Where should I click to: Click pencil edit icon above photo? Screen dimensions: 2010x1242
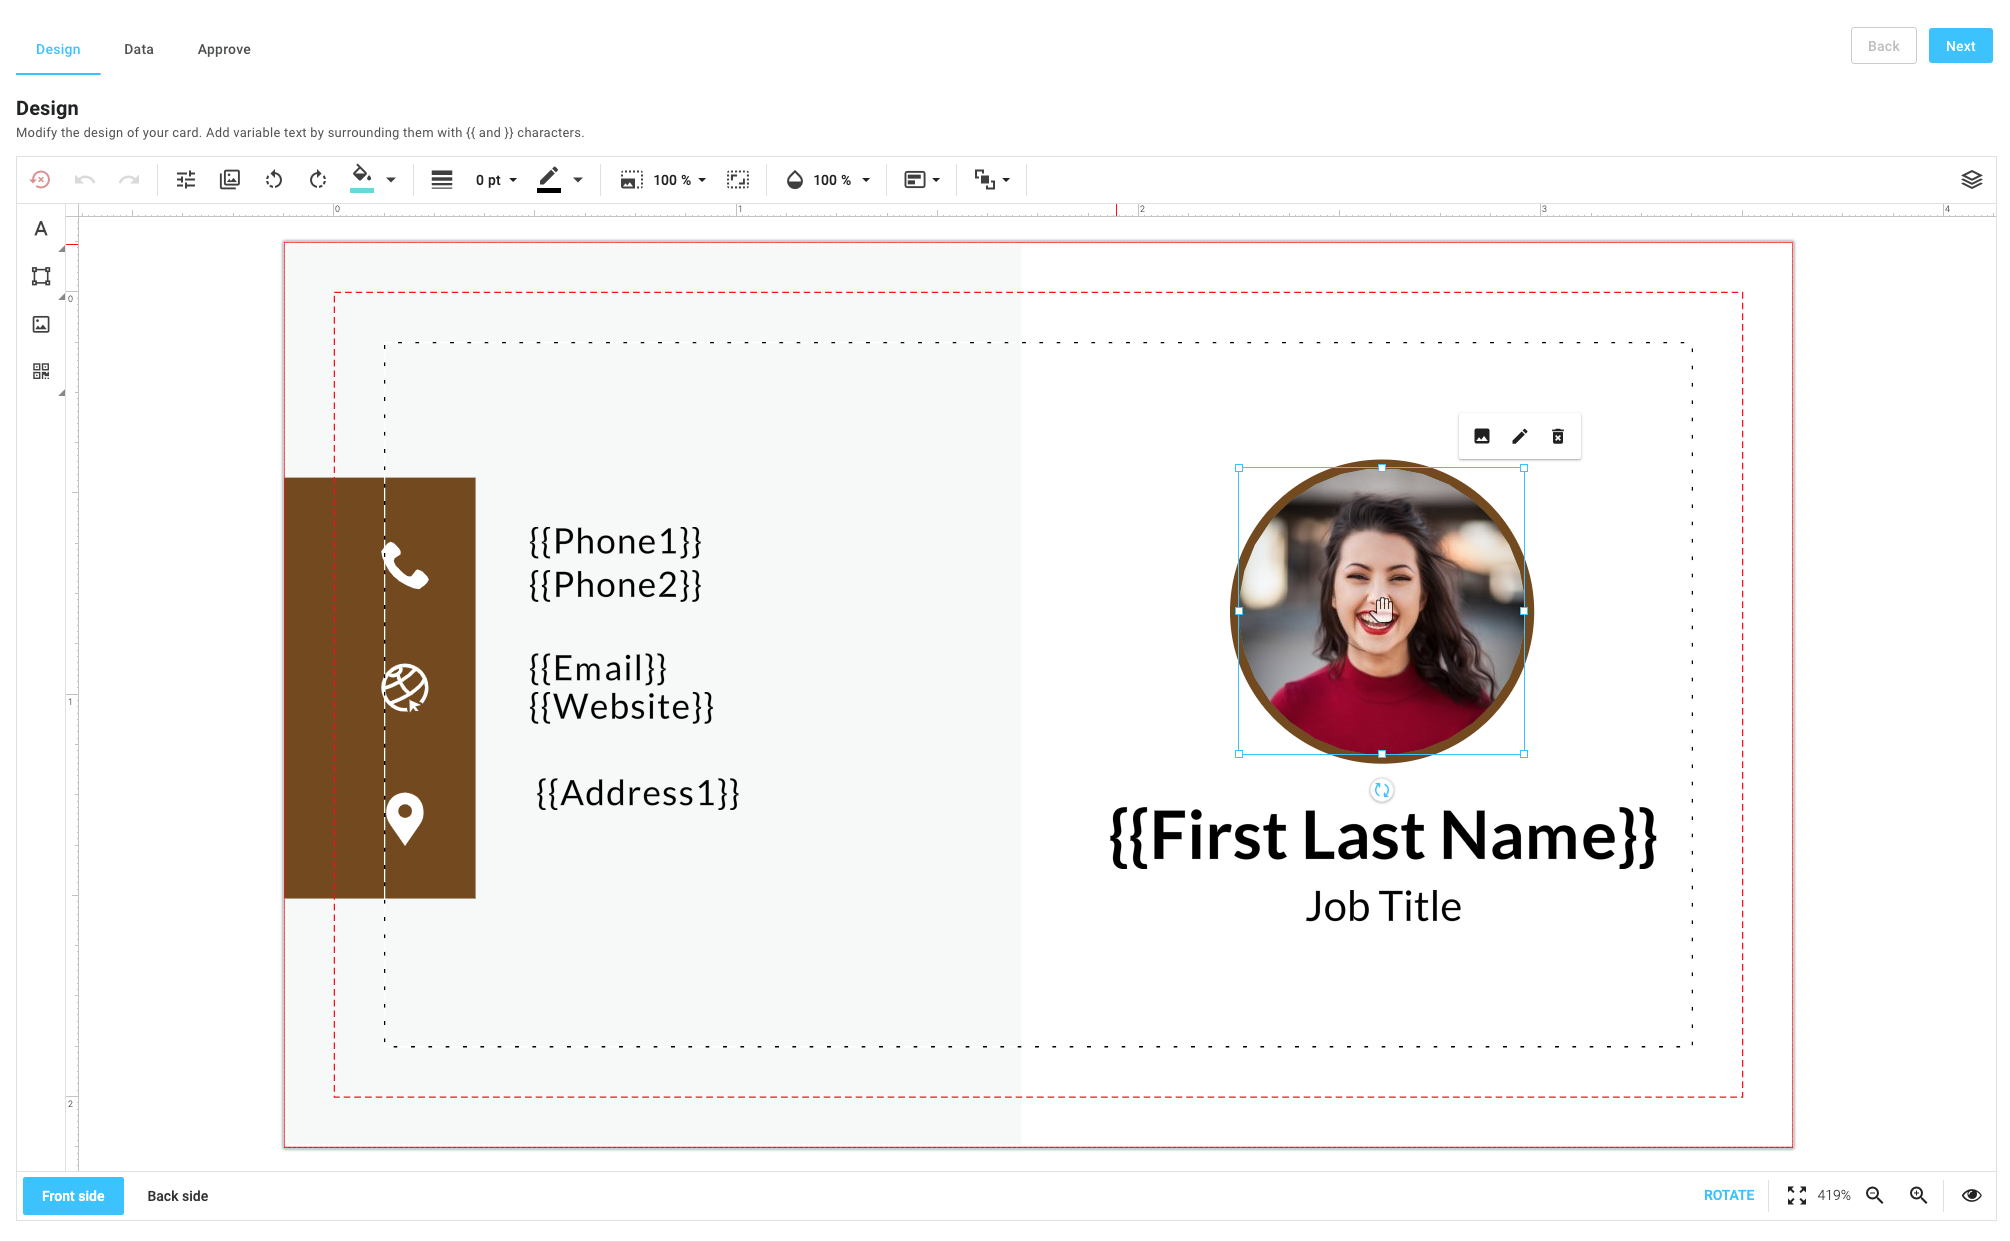pos(1519,436)
